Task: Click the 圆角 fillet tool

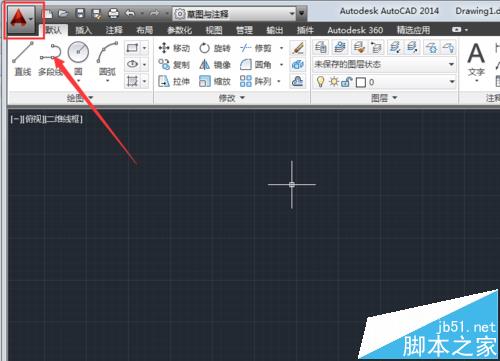Action: coord(256,64)
